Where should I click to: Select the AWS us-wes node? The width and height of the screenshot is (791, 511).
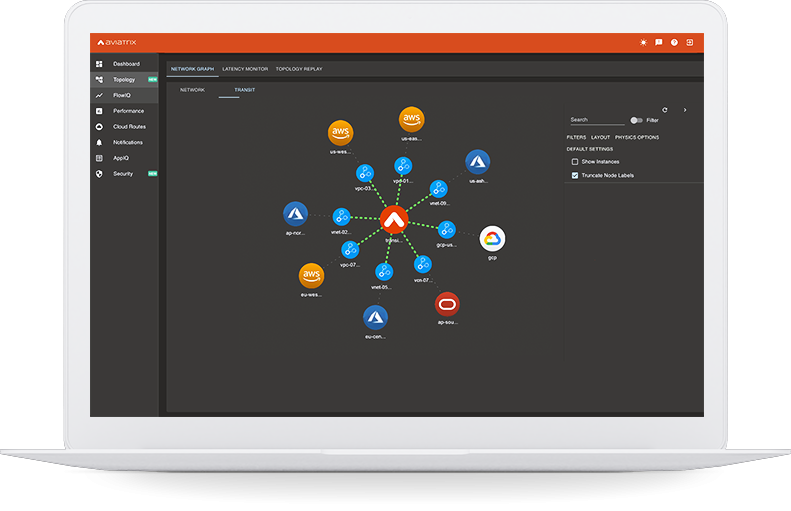[x=341, y=133]
